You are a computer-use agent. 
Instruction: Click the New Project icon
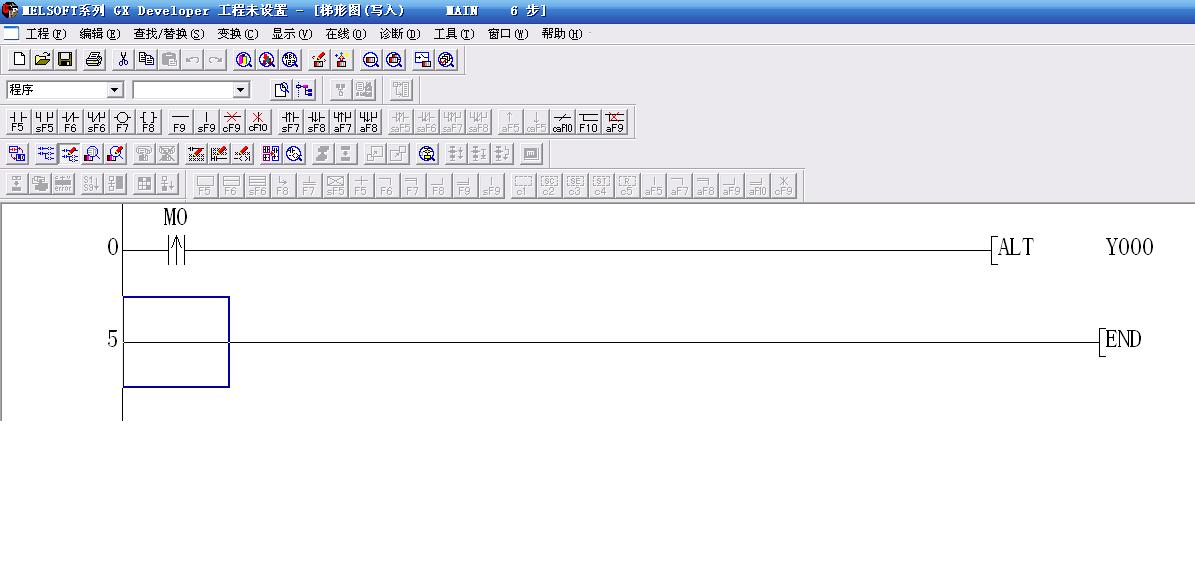(x=19, y=60)
